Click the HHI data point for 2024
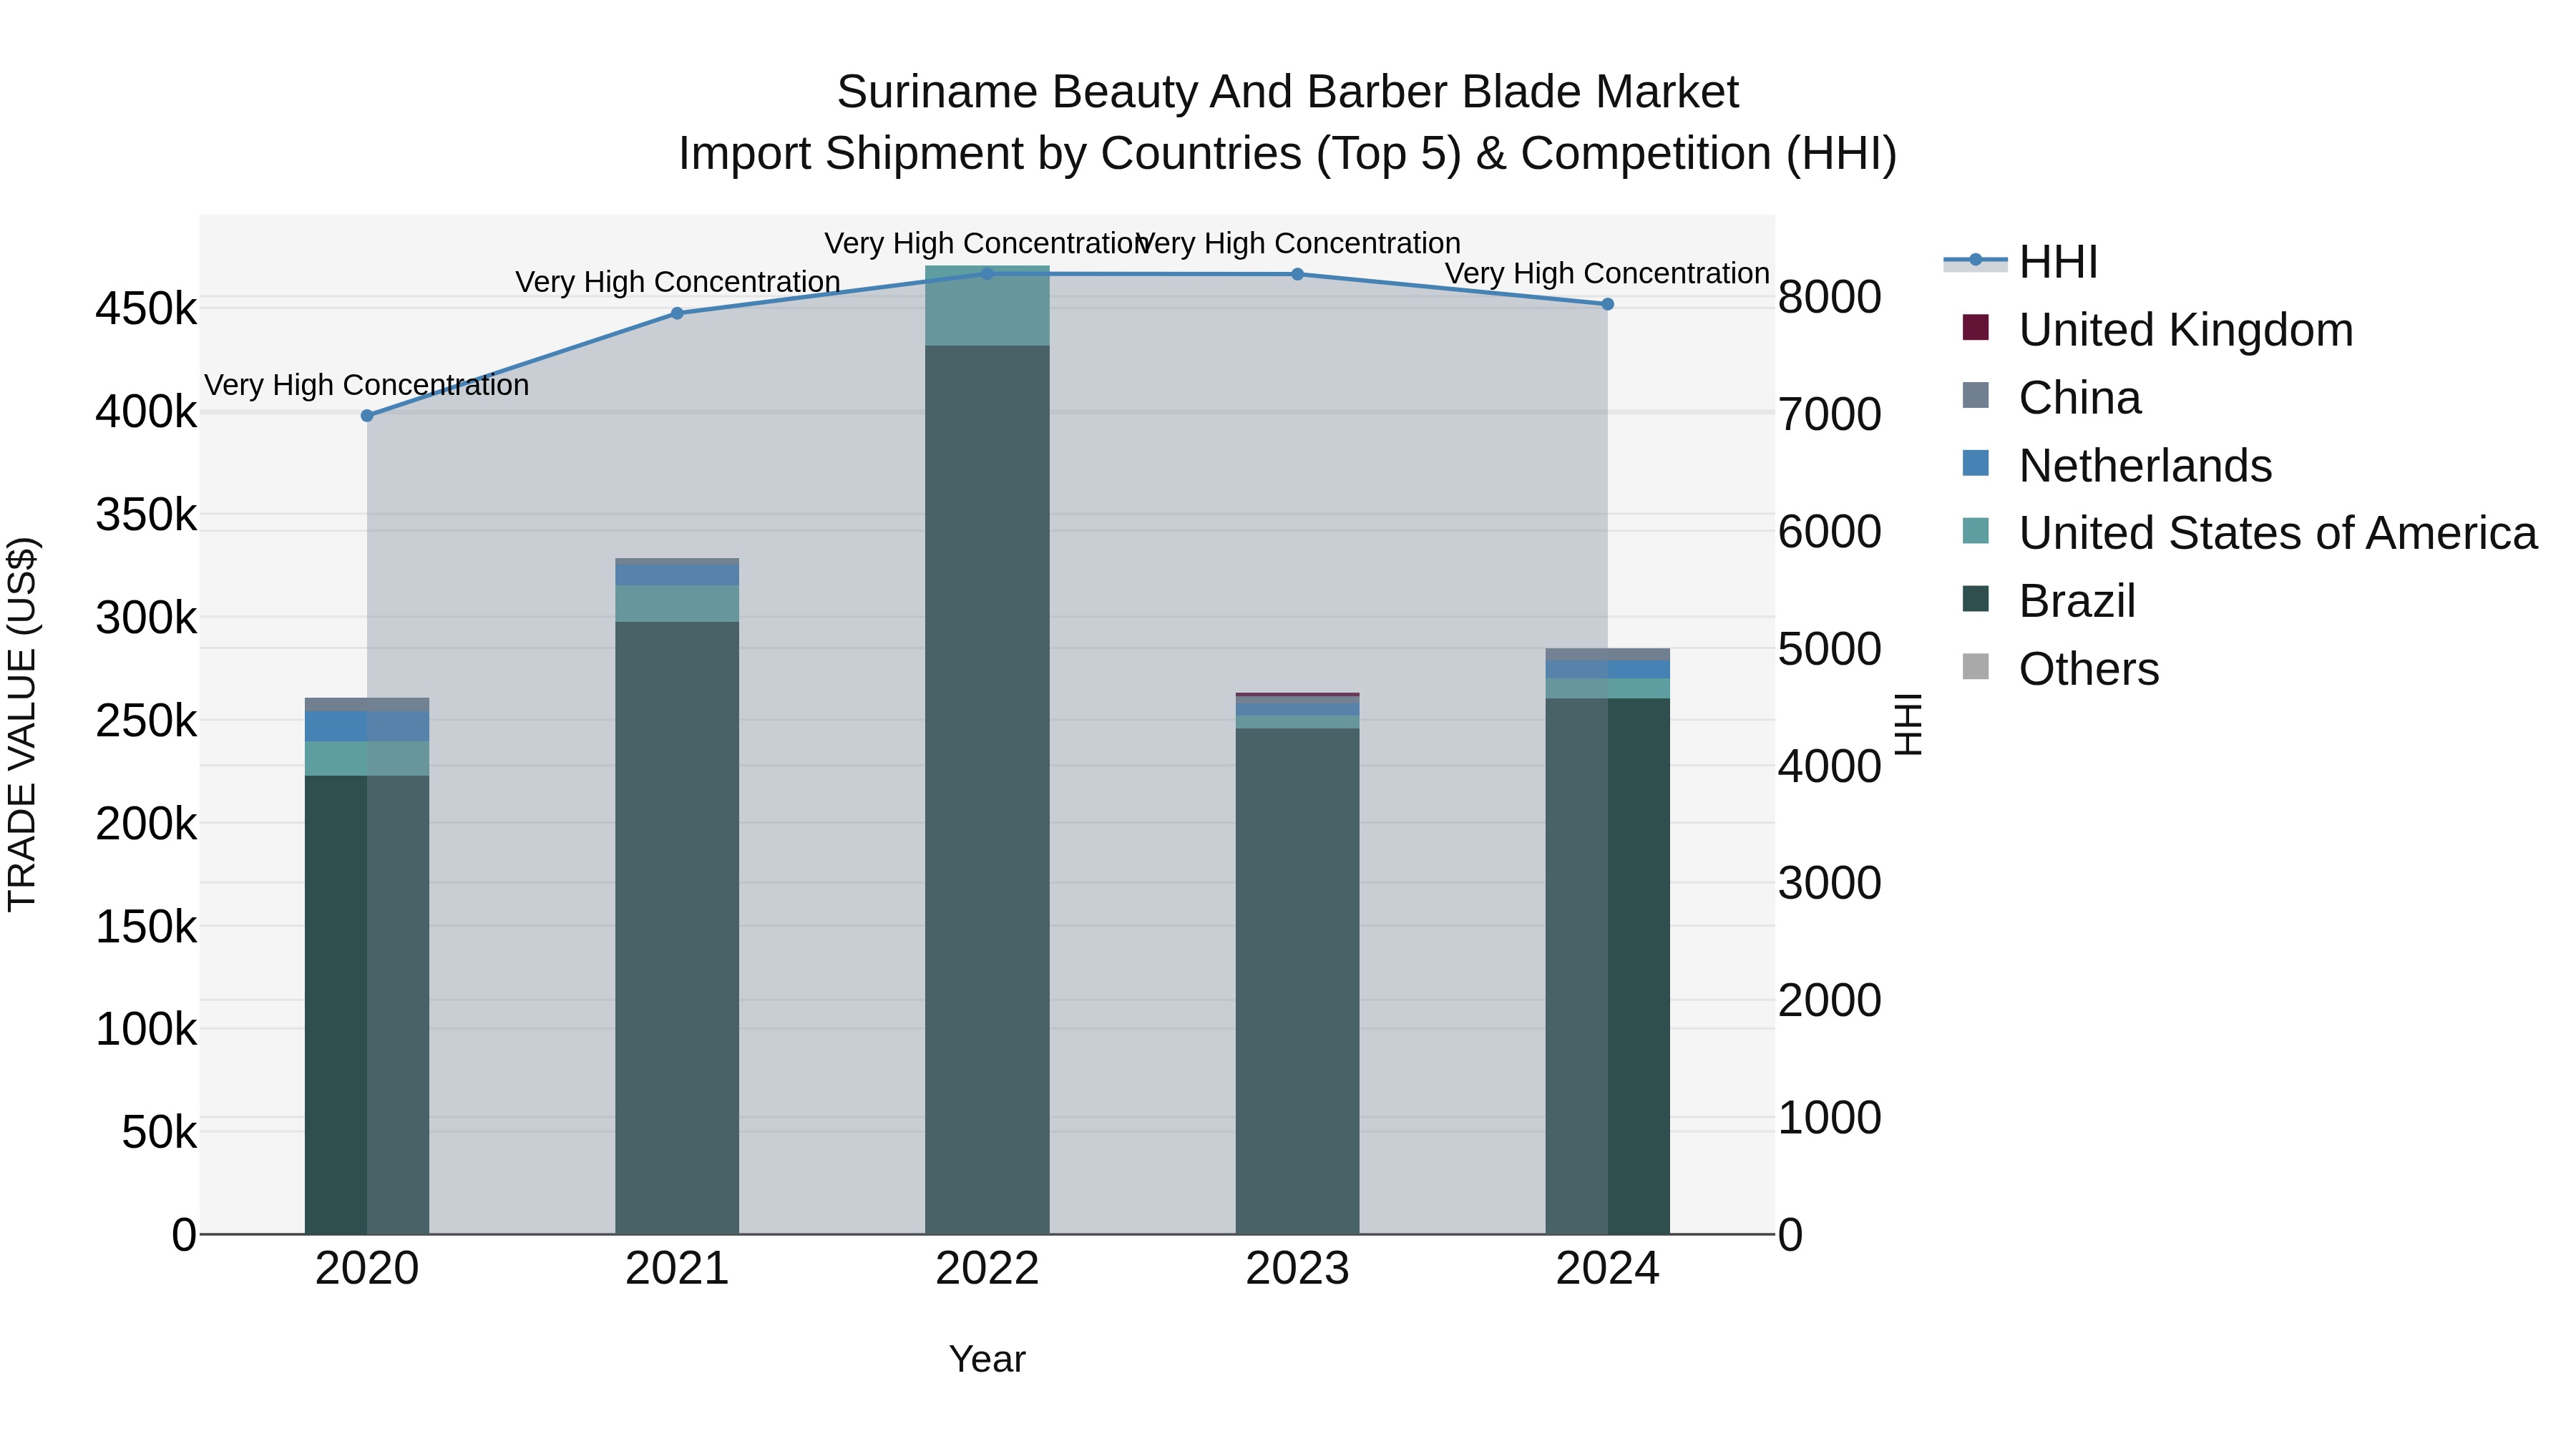Viewport: 2576px width, 1449px height. point(1608,304)
